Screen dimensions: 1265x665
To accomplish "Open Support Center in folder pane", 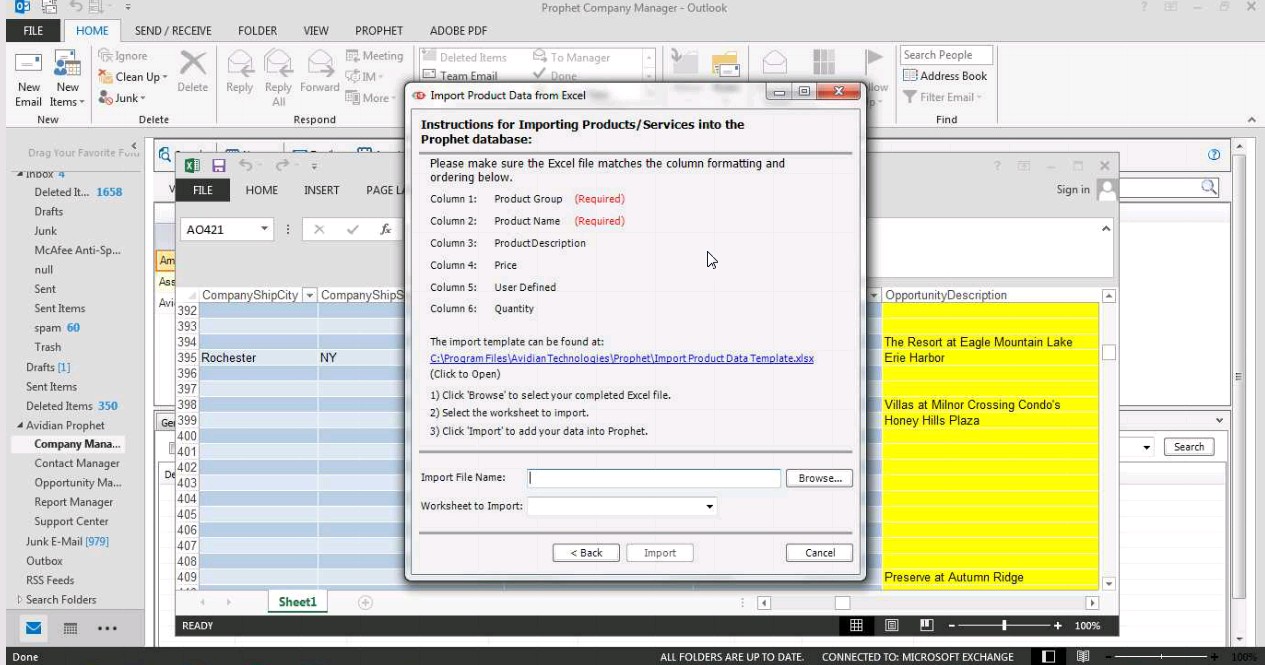I will 71,521.
